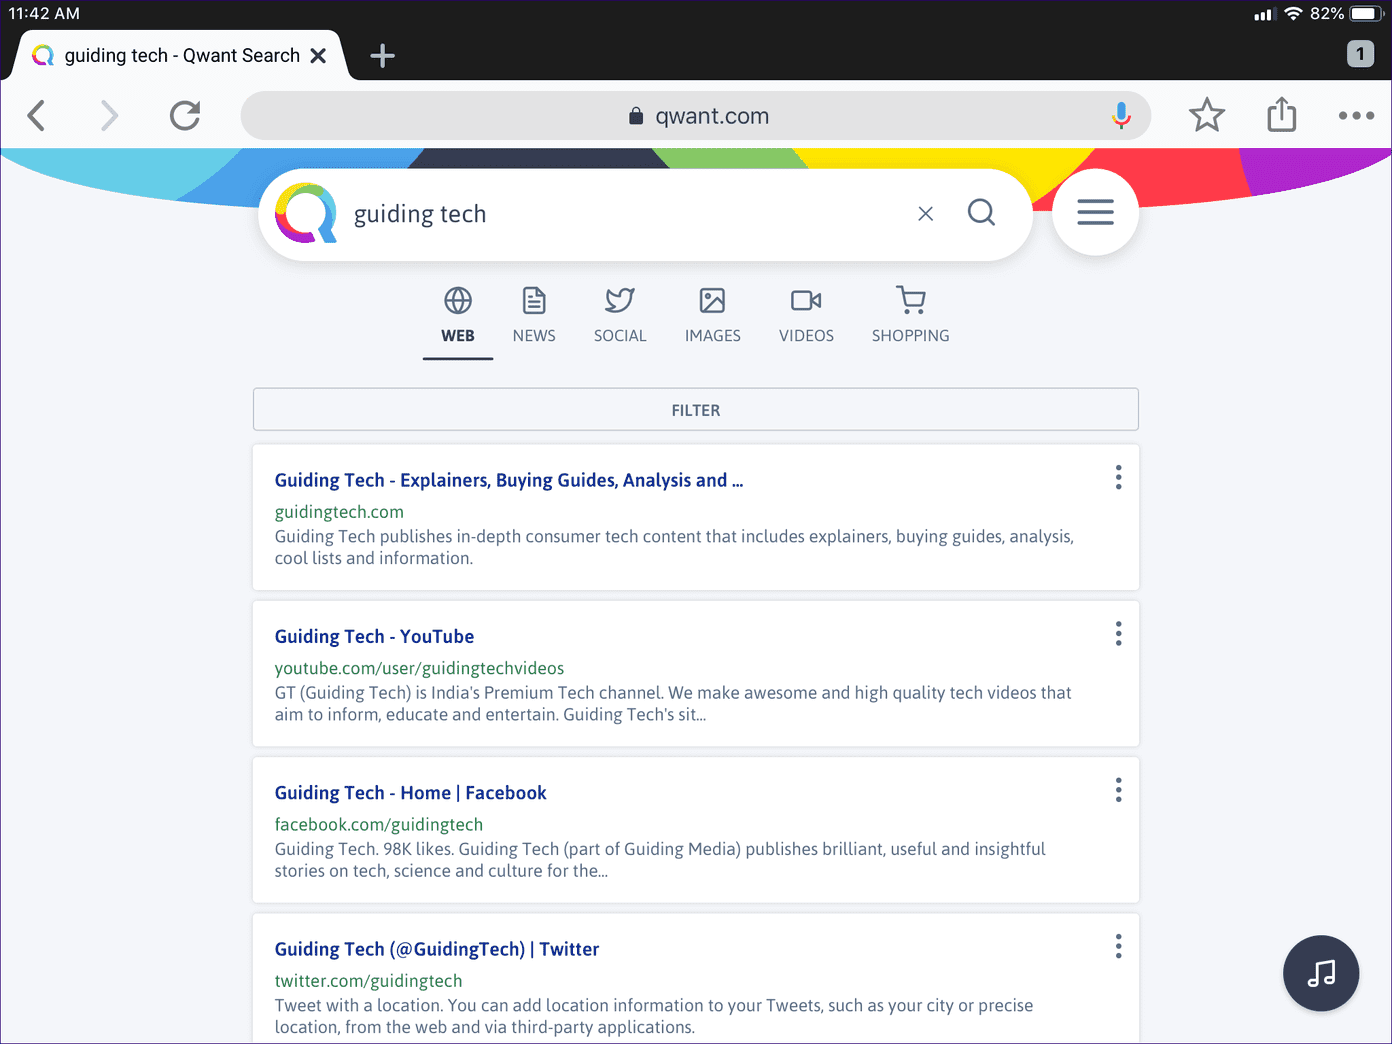The height and width of the screenshot is (1044, 1392).
Task: Click guidingtech.com green URL
Action: click(339, 512)
